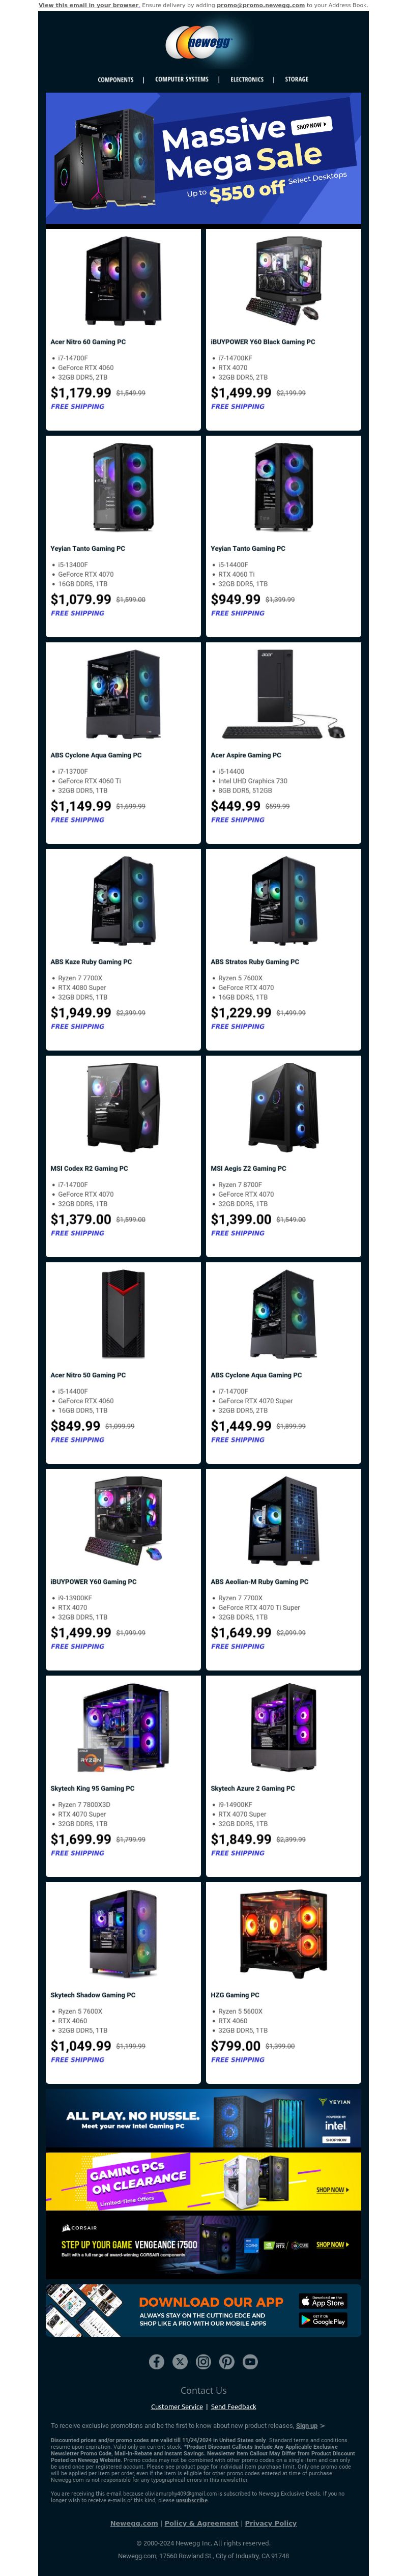407x2576 pixels.
Task: Visit Newegg's Instagram via the icon
Action: coord(203,2361)
